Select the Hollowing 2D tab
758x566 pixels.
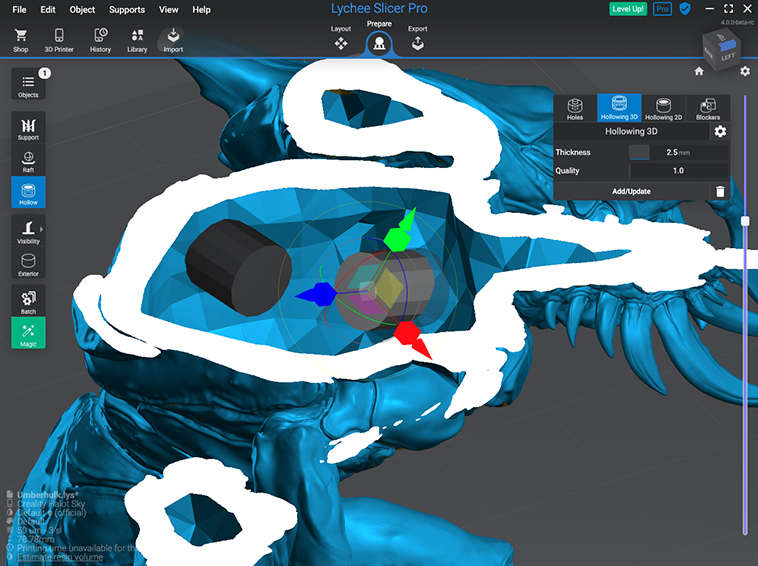663,108
